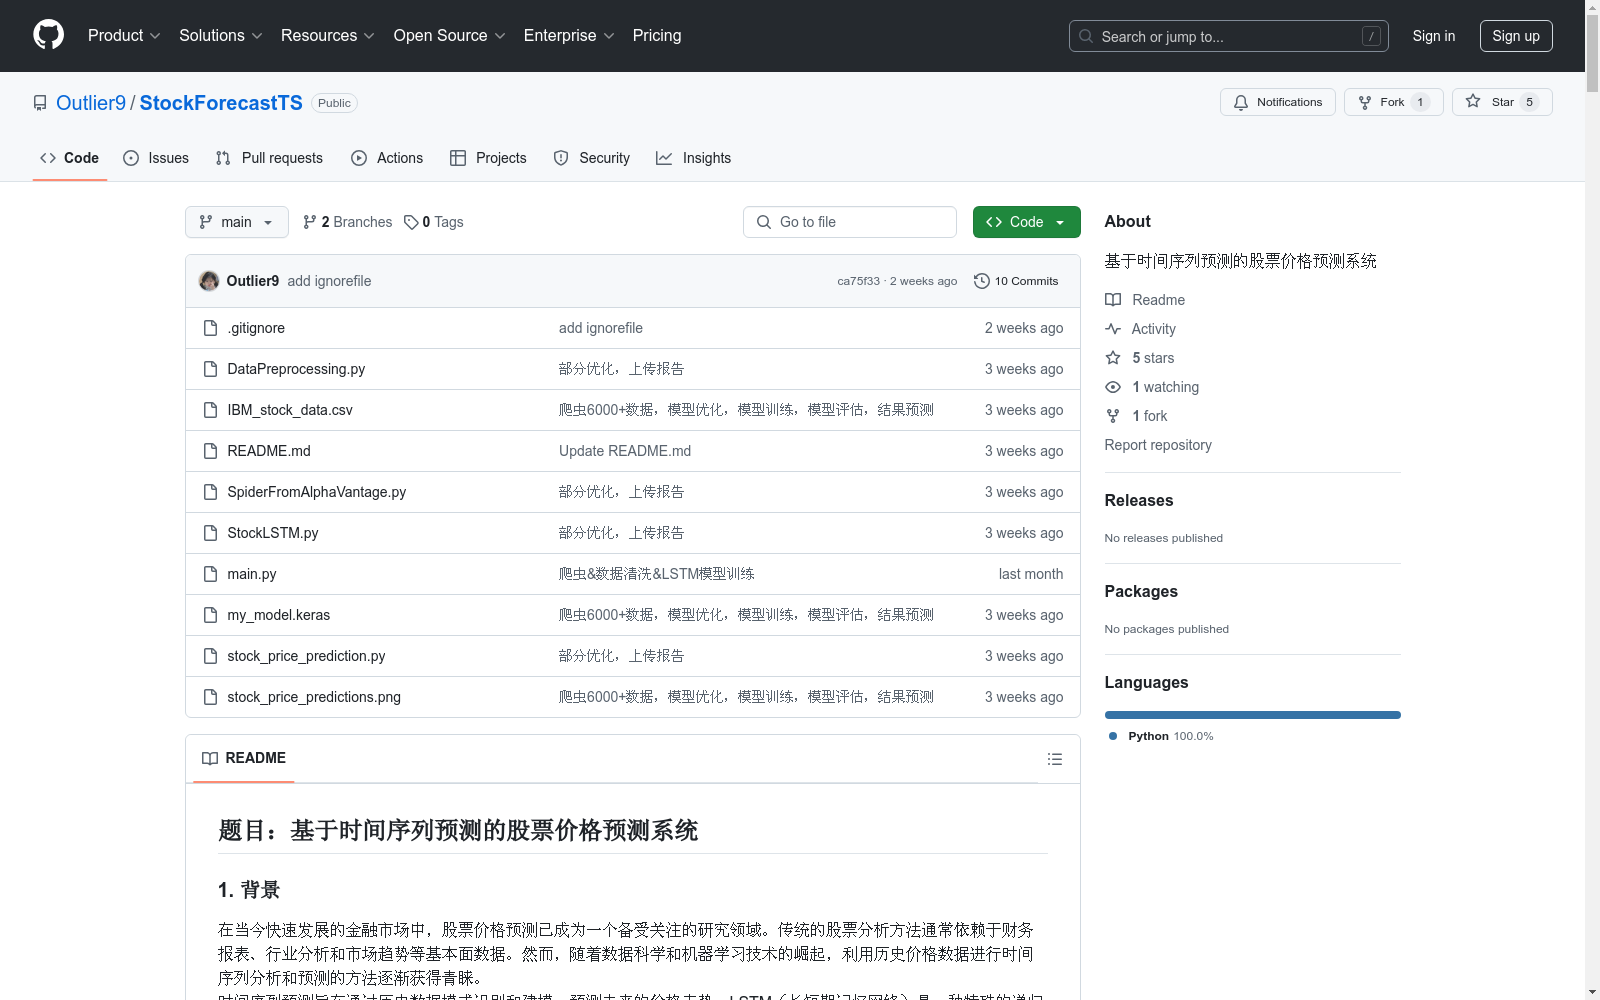Image resolution: width=1600 pixels, height=1000 pixels.
Task: View the 0 Tags list
Action: coord(433,222)
